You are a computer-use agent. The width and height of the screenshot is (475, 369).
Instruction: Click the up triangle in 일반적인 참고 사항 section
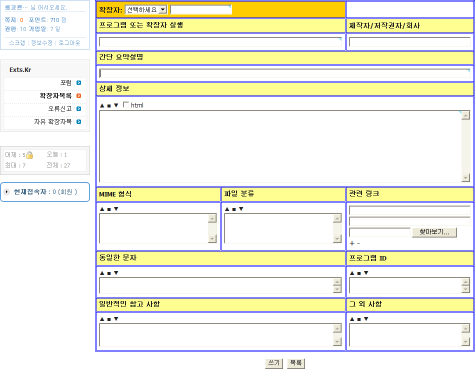point(102,319)
